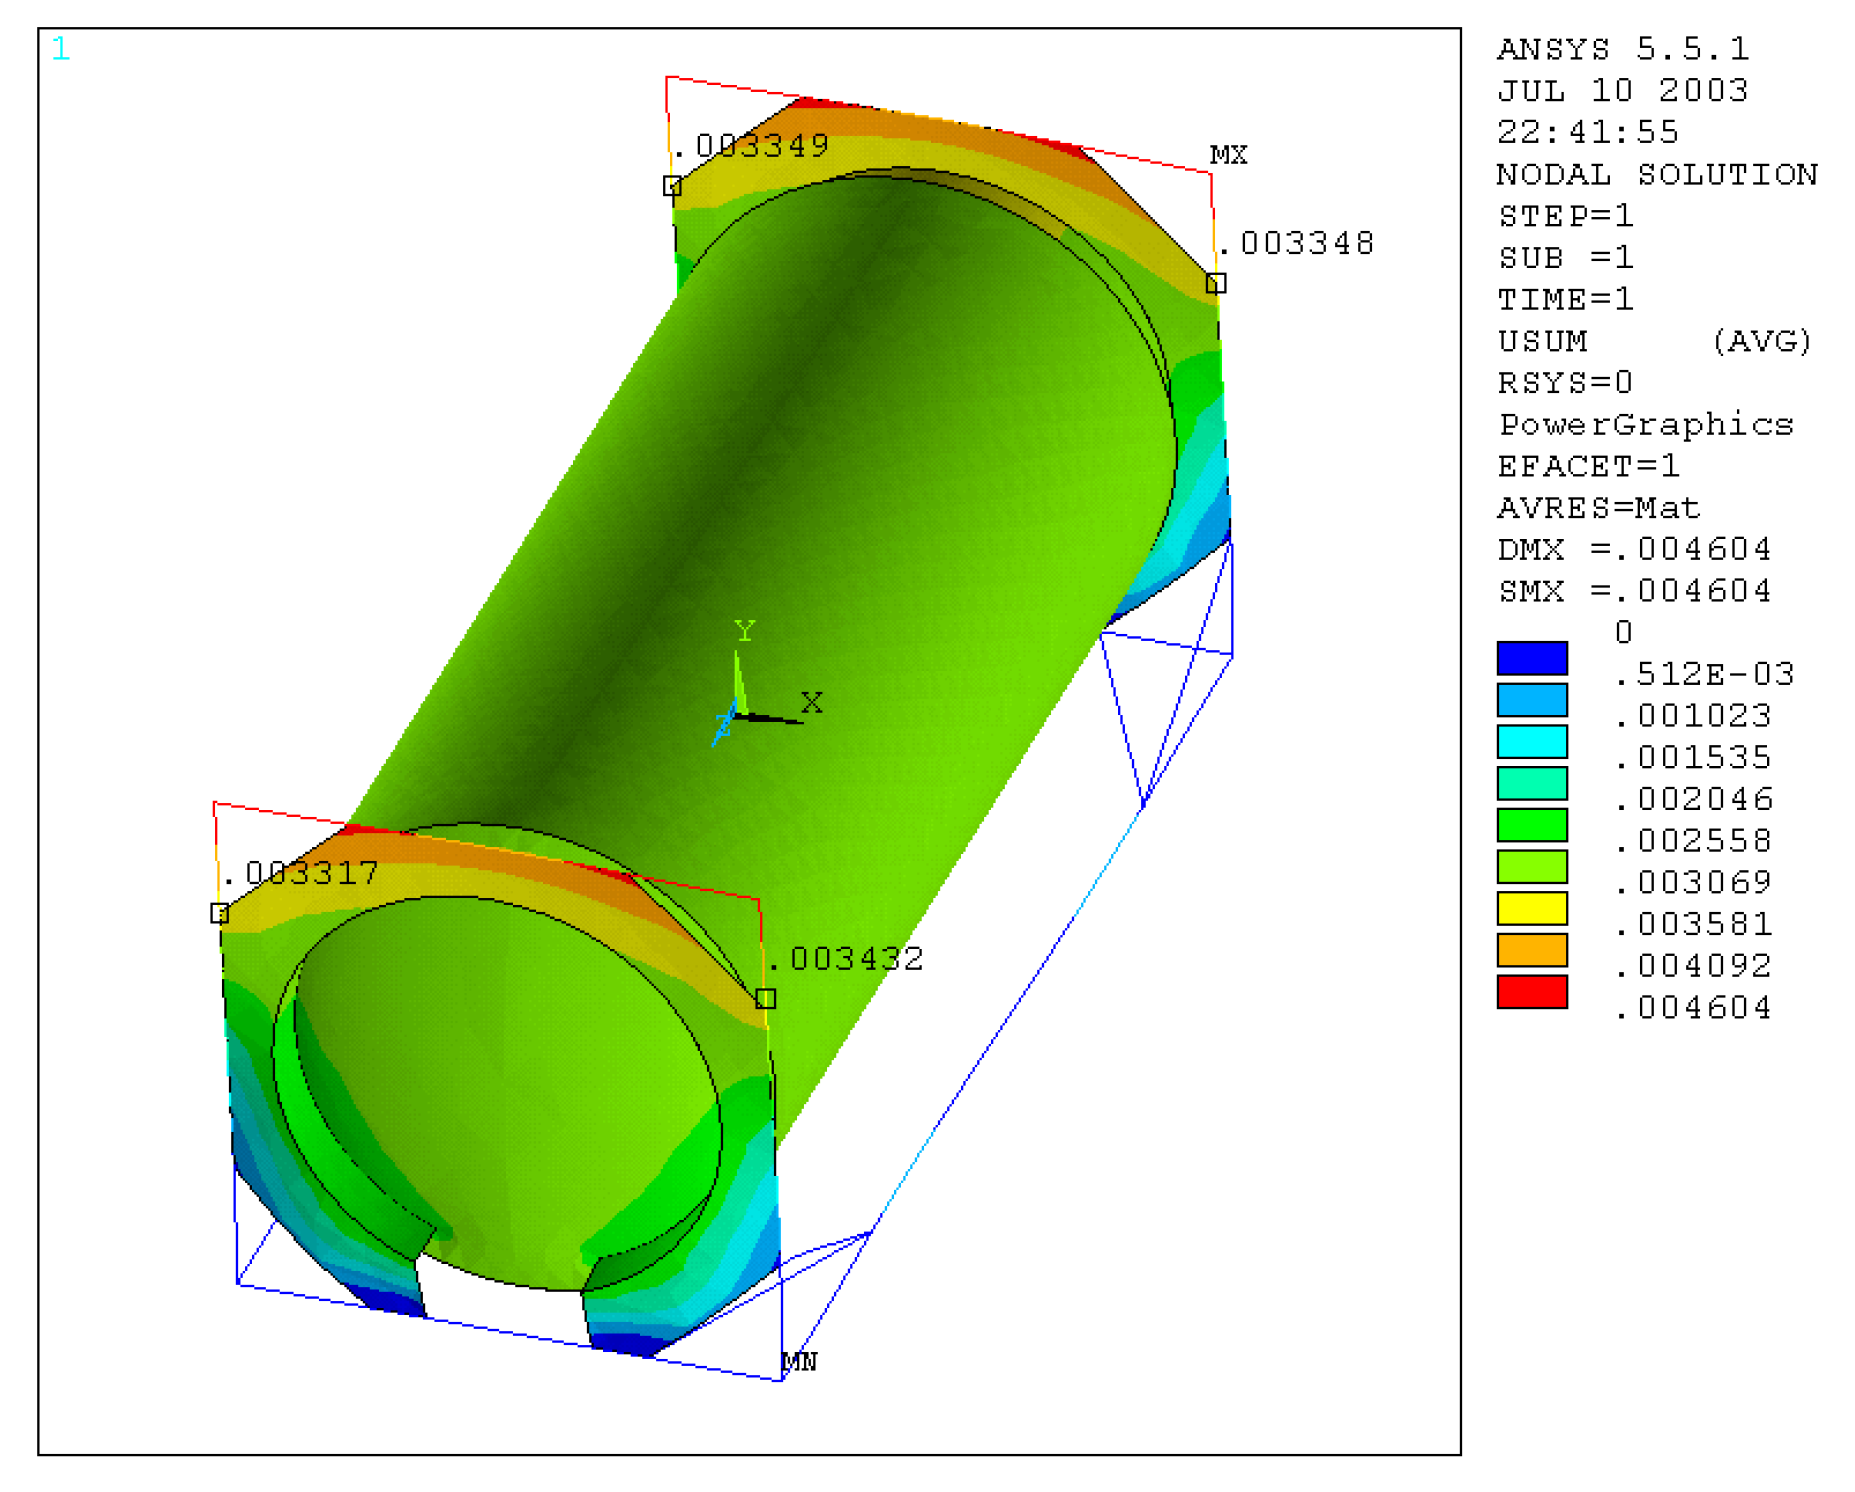Click the X axis label of the triad
The height and width of the screenshot is (1492, 1855).
812,702
